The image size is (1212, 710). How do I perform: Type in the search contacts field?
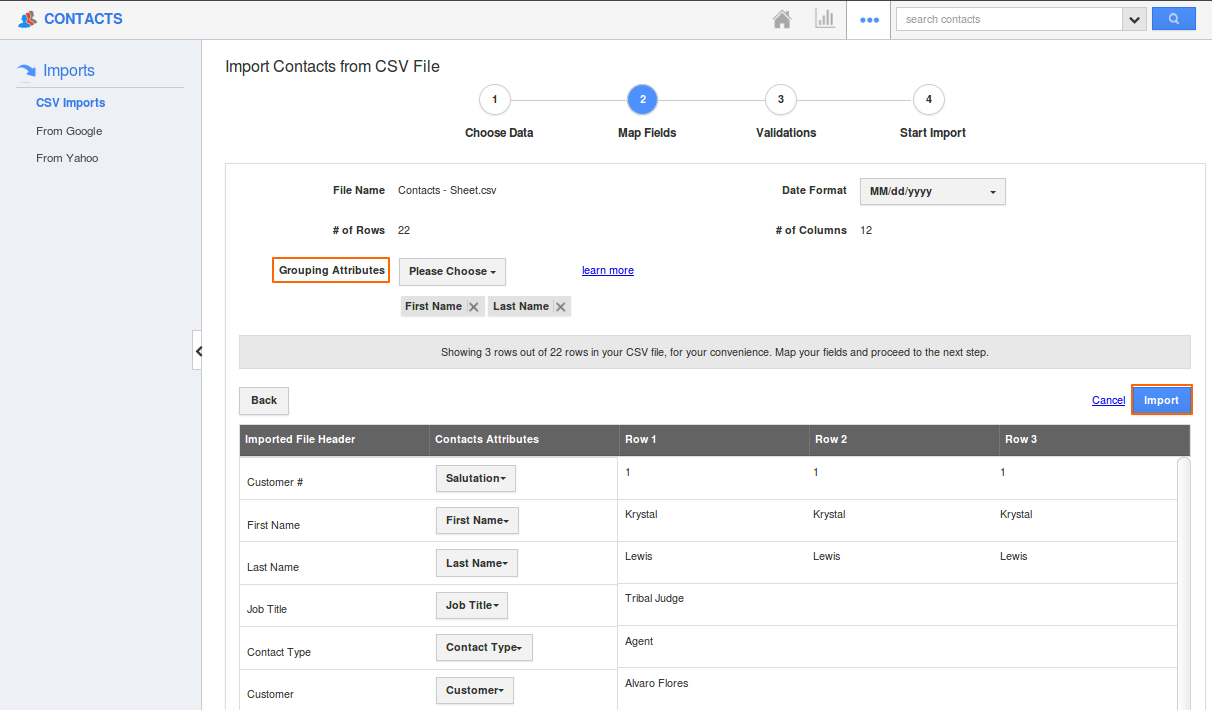[x=1008, y=19]
